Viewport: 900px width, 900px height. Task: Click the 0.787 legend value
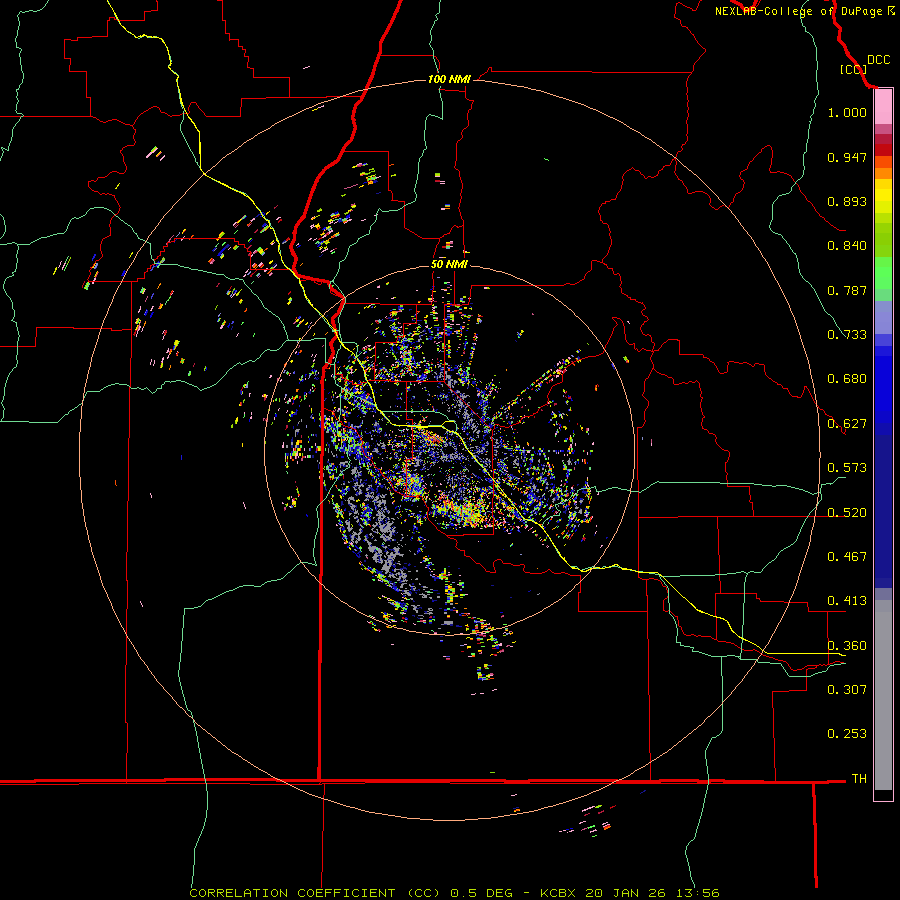(x=847, y=290)
